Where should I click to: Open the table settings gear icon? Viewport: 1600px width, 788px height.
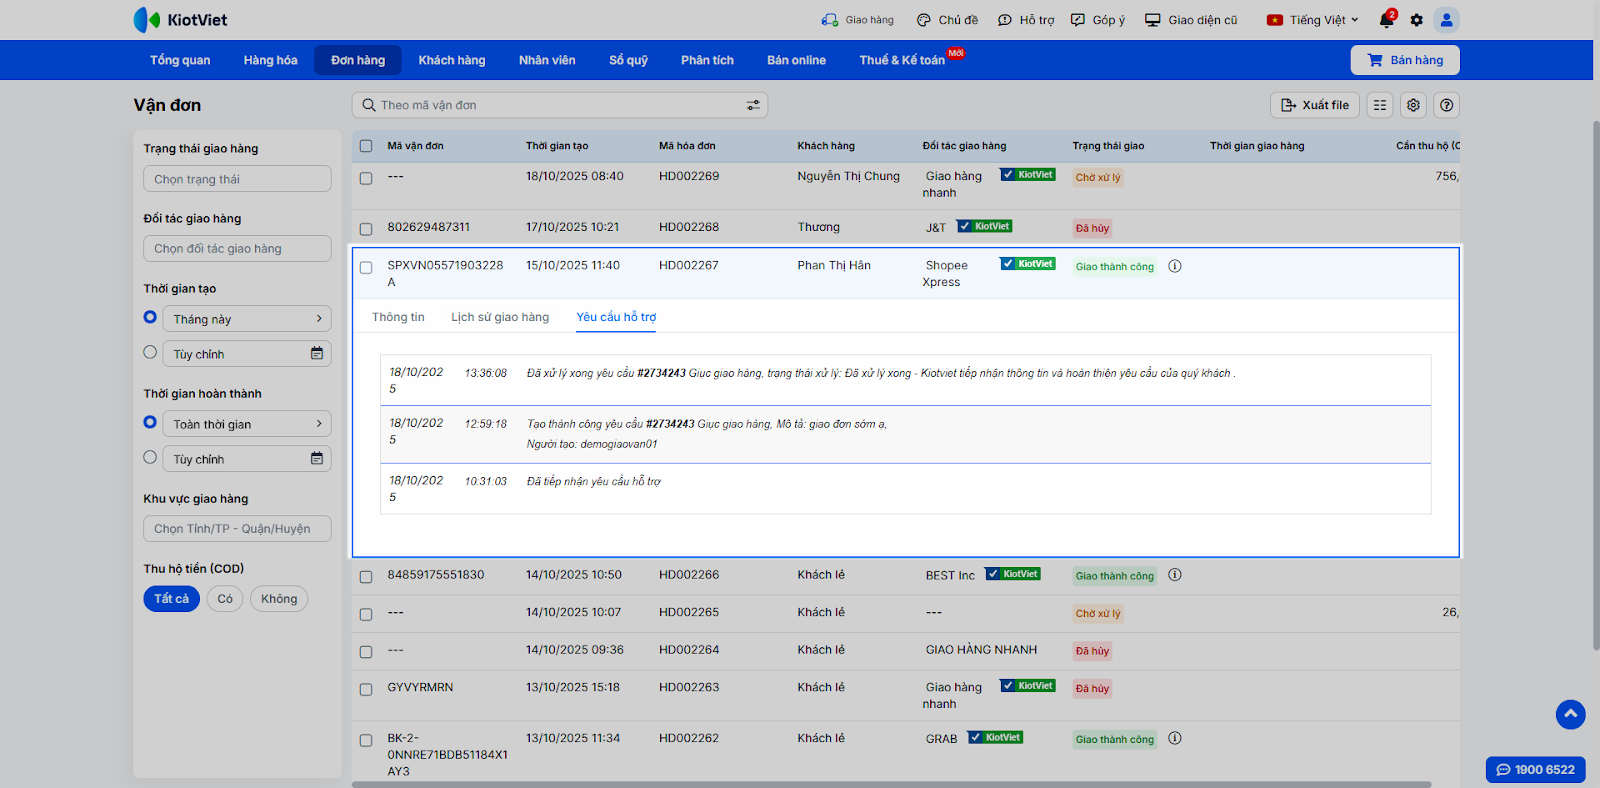click(x=1413, y=105)
